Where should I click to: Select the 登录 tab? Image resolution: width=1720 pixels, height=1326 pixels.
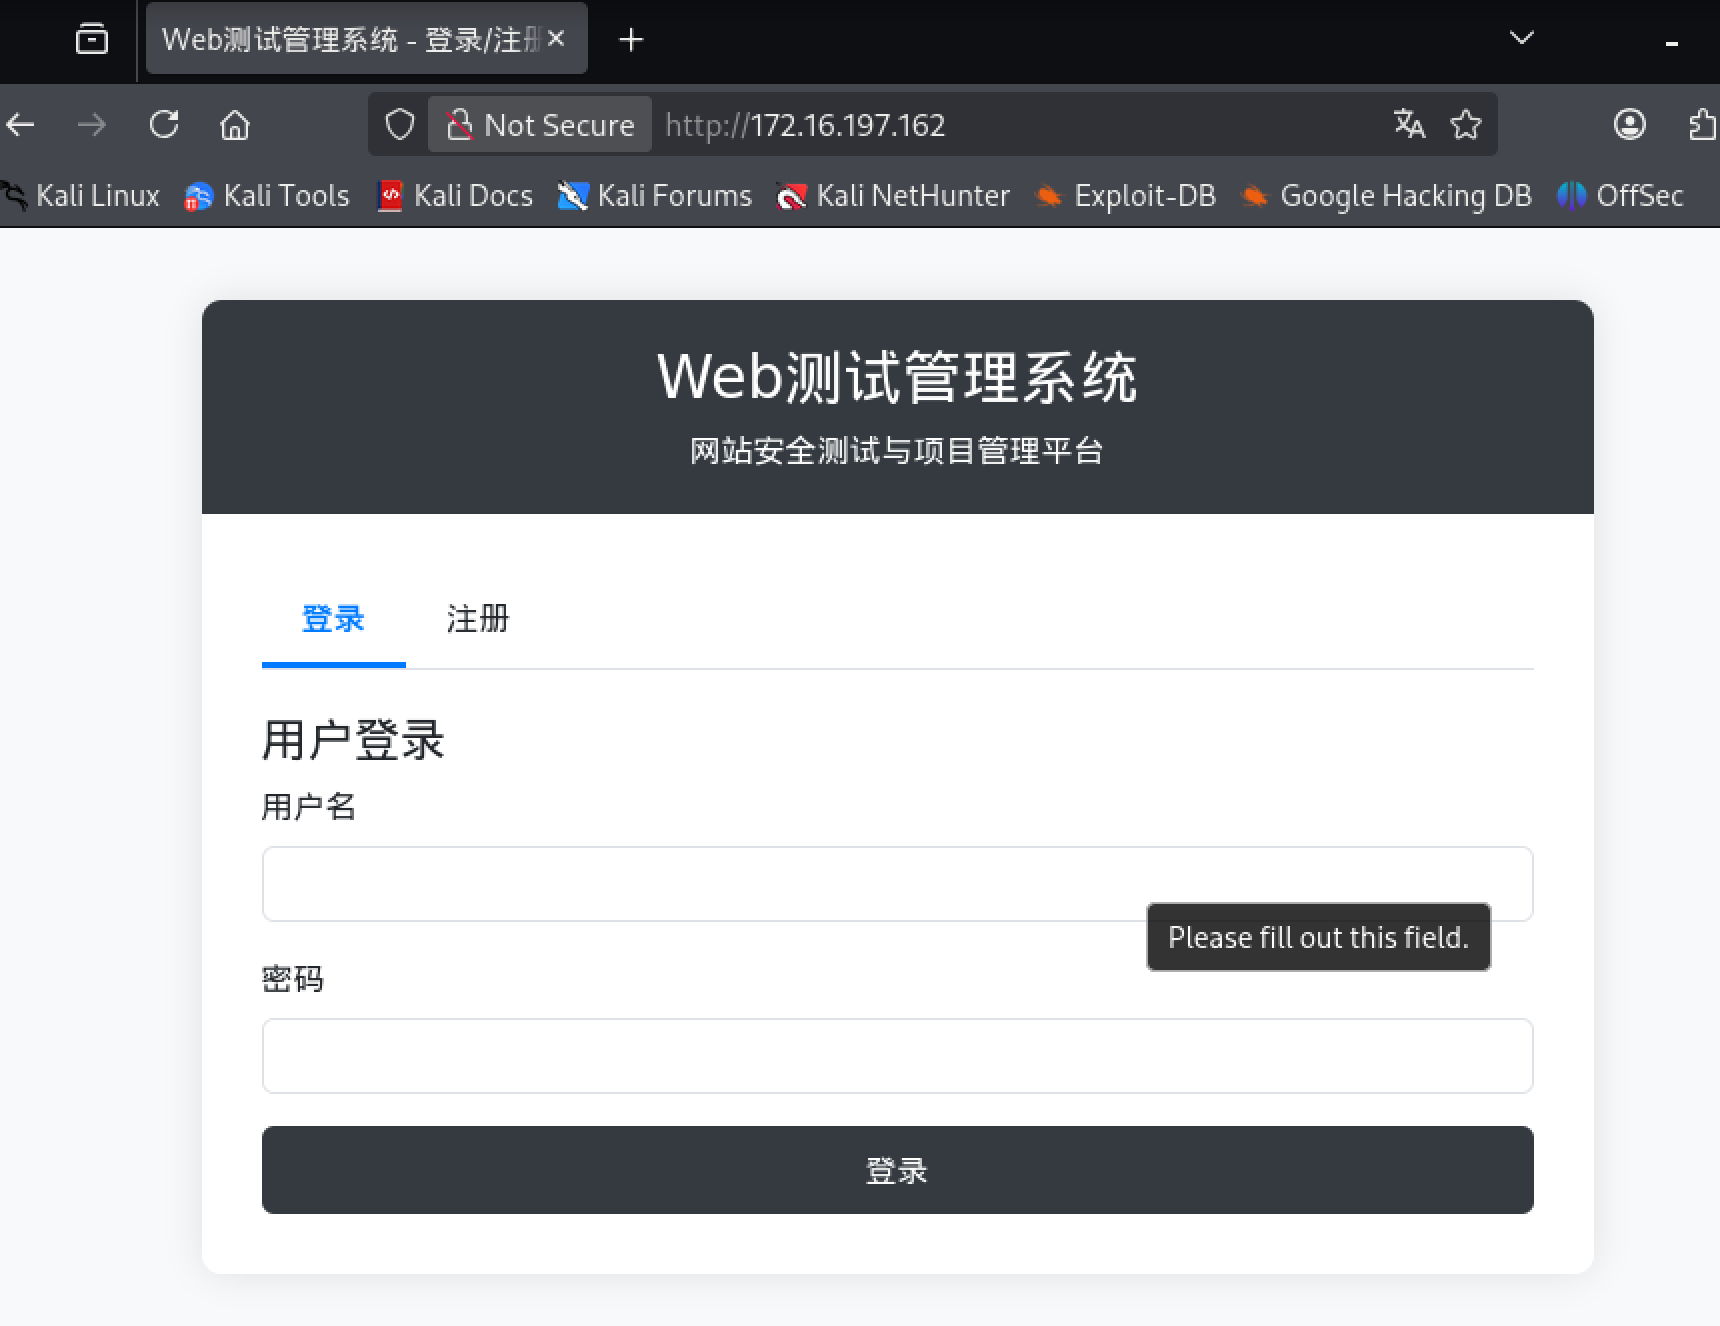click(x=333, y=619)
